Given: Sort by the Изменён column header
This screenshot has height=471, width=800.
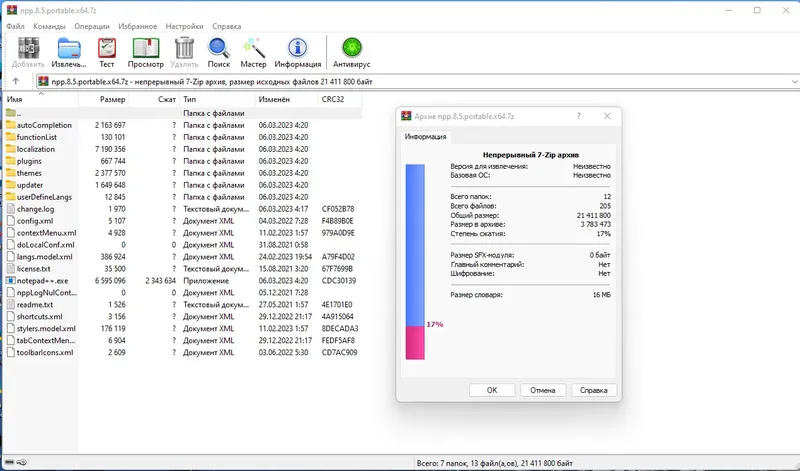Looking at the screenshot, I should pos(286,99).
